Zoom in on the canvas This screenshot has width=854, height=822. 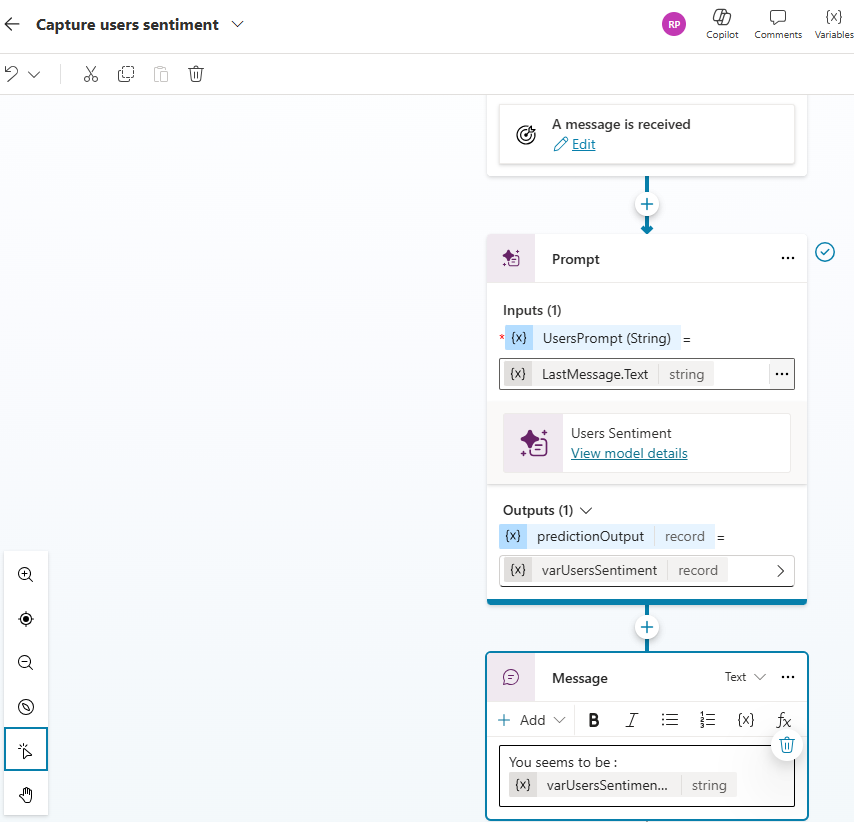coord(26,575)
